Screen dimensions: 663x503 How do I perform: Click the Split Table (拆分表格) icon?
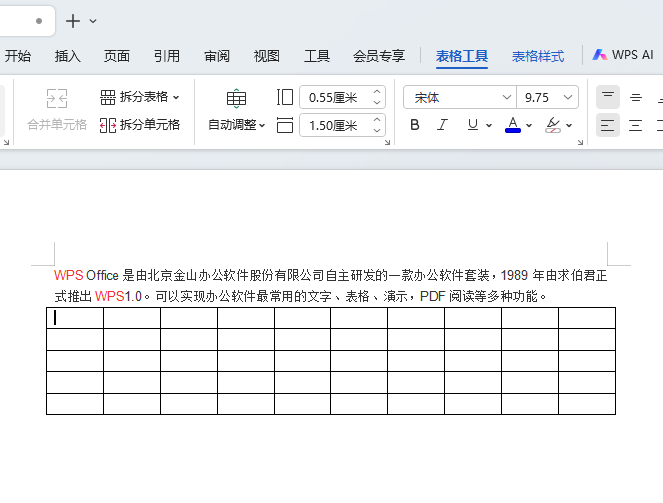[107, 97]
